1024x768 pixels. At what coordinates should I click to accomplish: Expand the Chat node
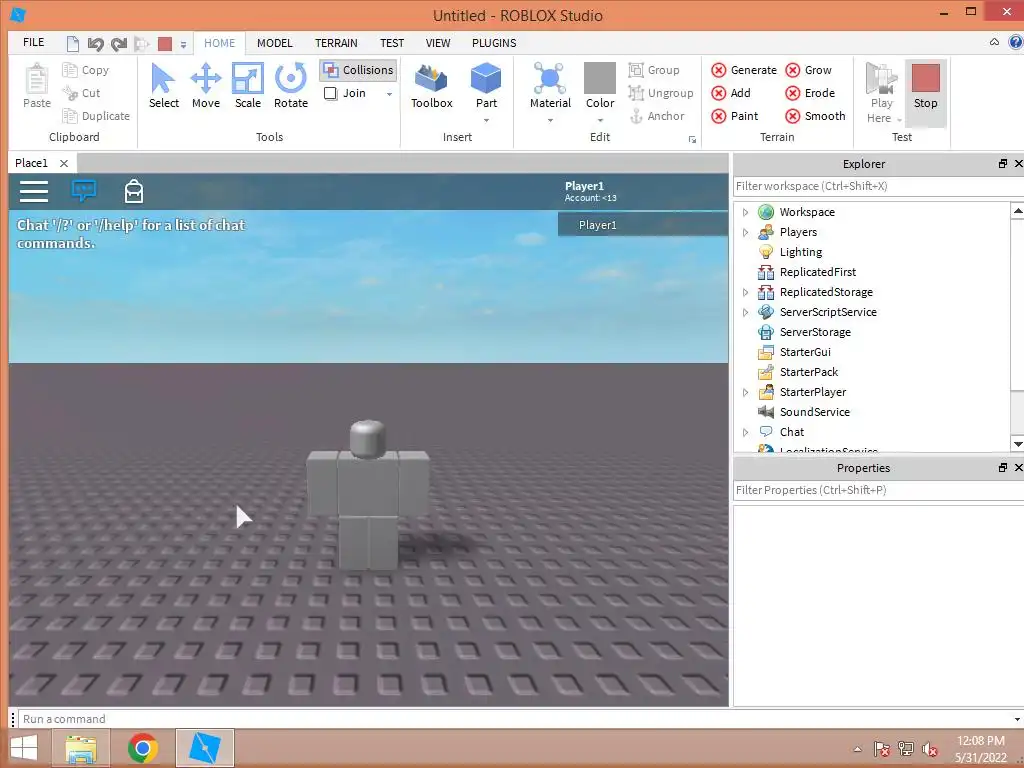(745, 432)
